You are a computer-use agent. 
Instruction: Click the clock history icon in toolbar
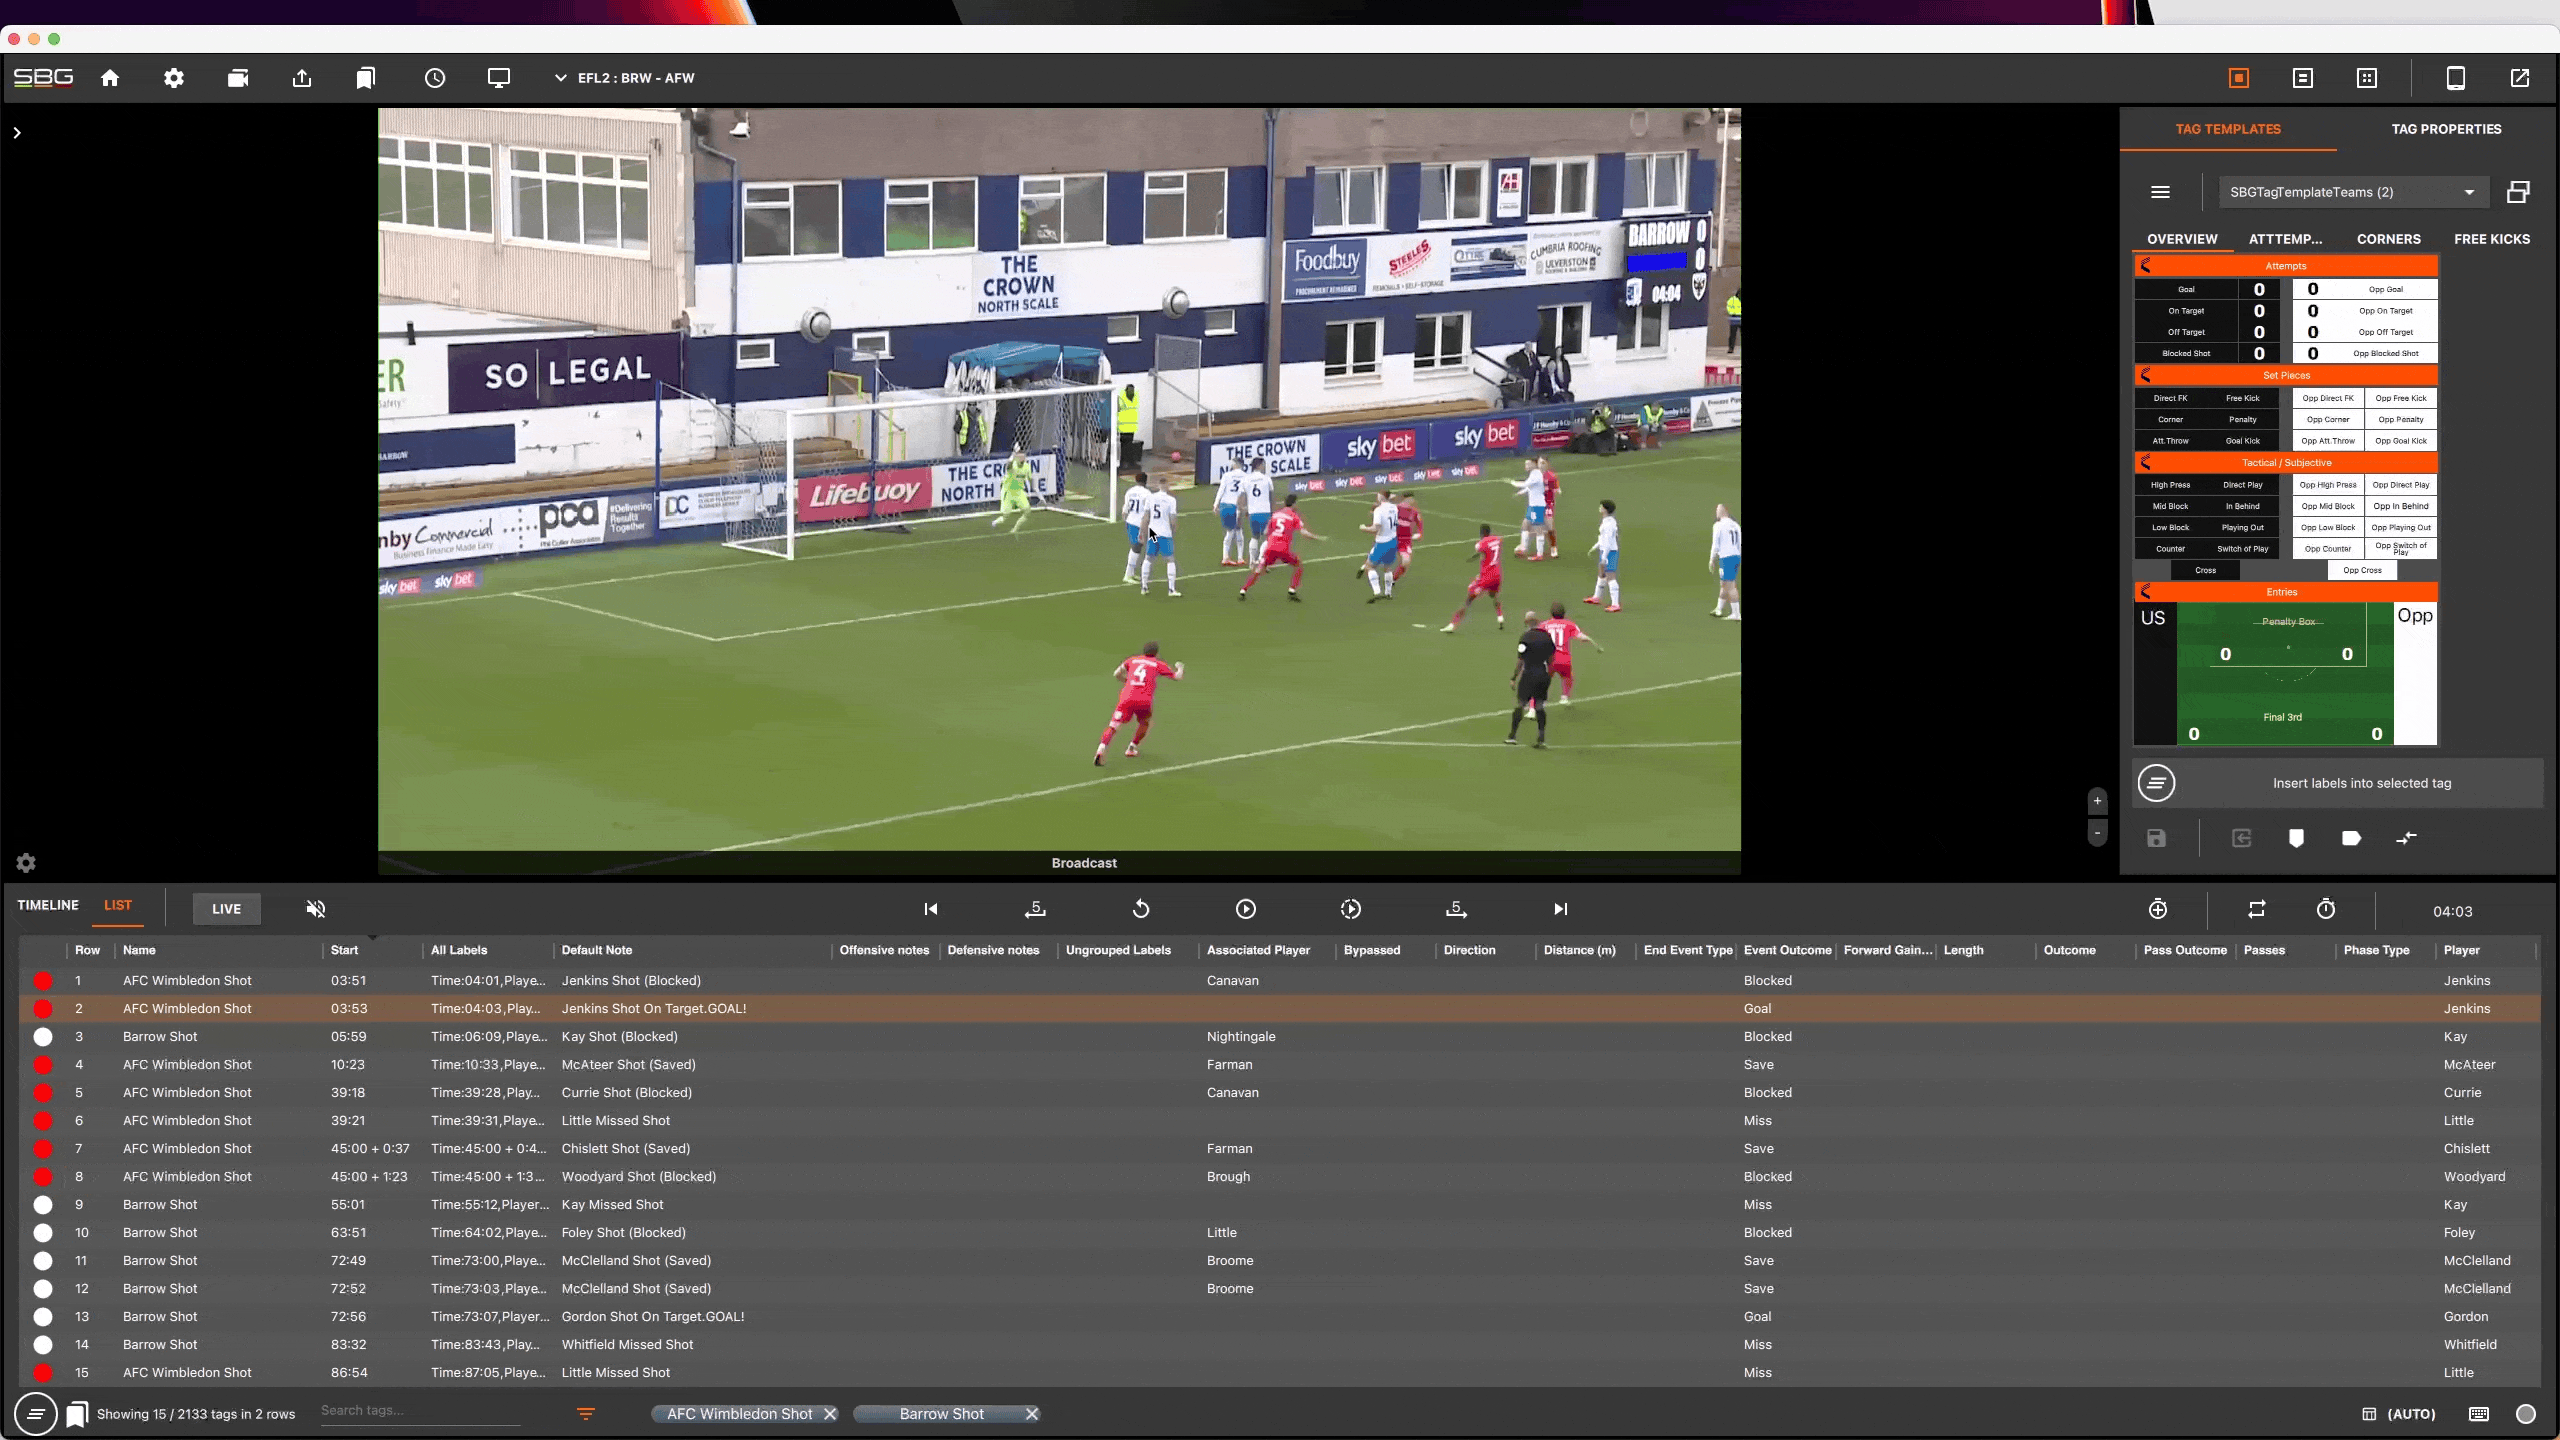tap(435, 78)
